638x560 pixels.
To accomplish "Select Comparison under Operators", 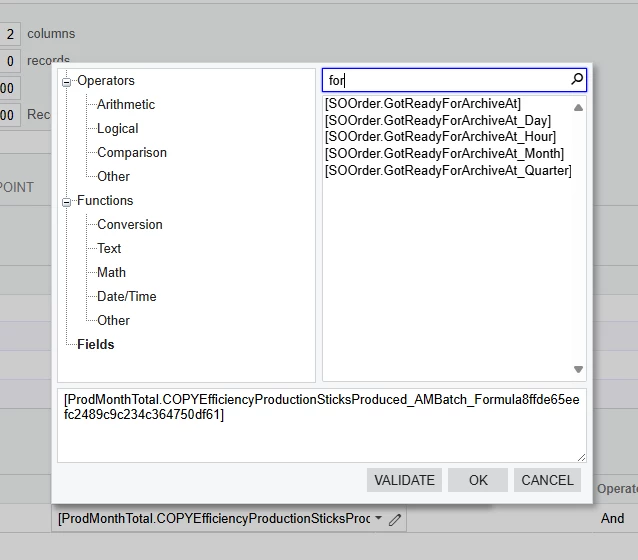I will (132, 153).
